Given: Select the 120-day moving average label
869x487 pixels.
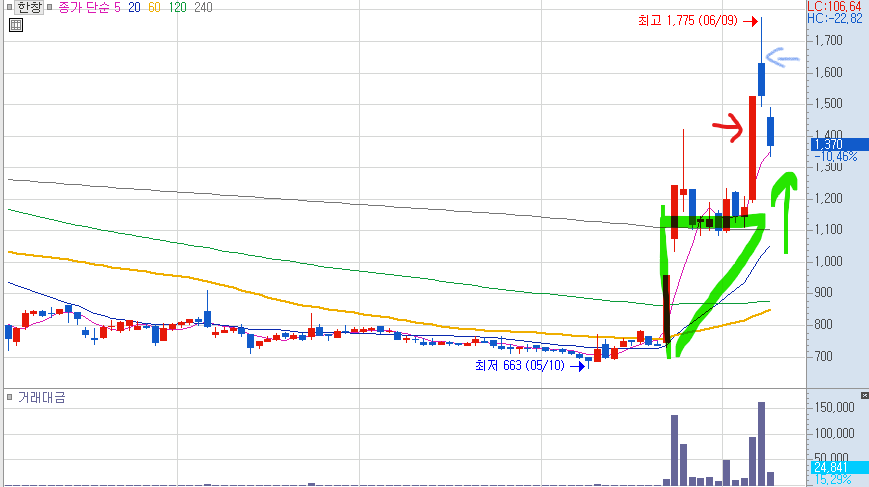Looking at the screenshot, I should point(177,7).
